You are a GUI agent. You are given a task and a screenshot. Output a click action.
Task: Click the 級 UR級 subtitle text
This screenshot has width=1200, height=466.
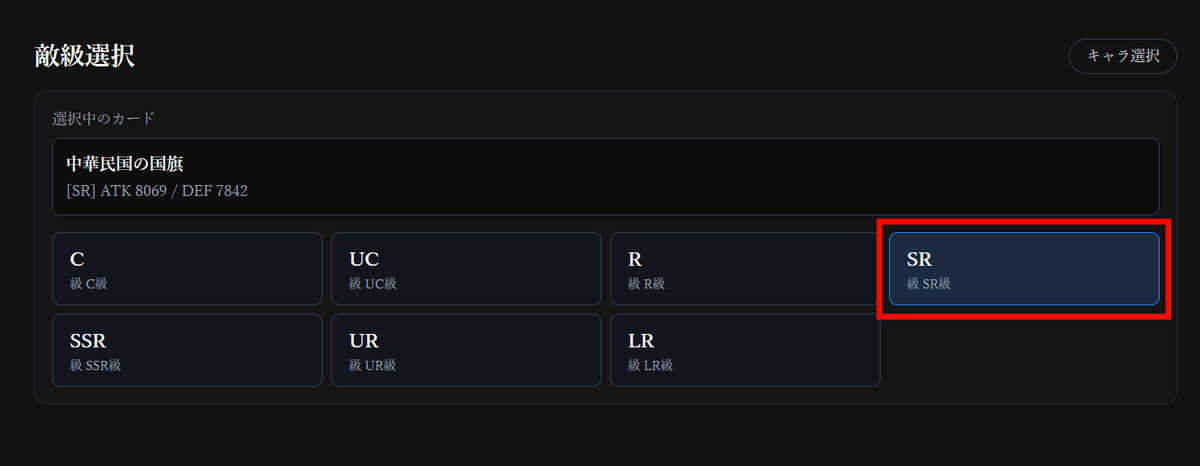(373, 365)
